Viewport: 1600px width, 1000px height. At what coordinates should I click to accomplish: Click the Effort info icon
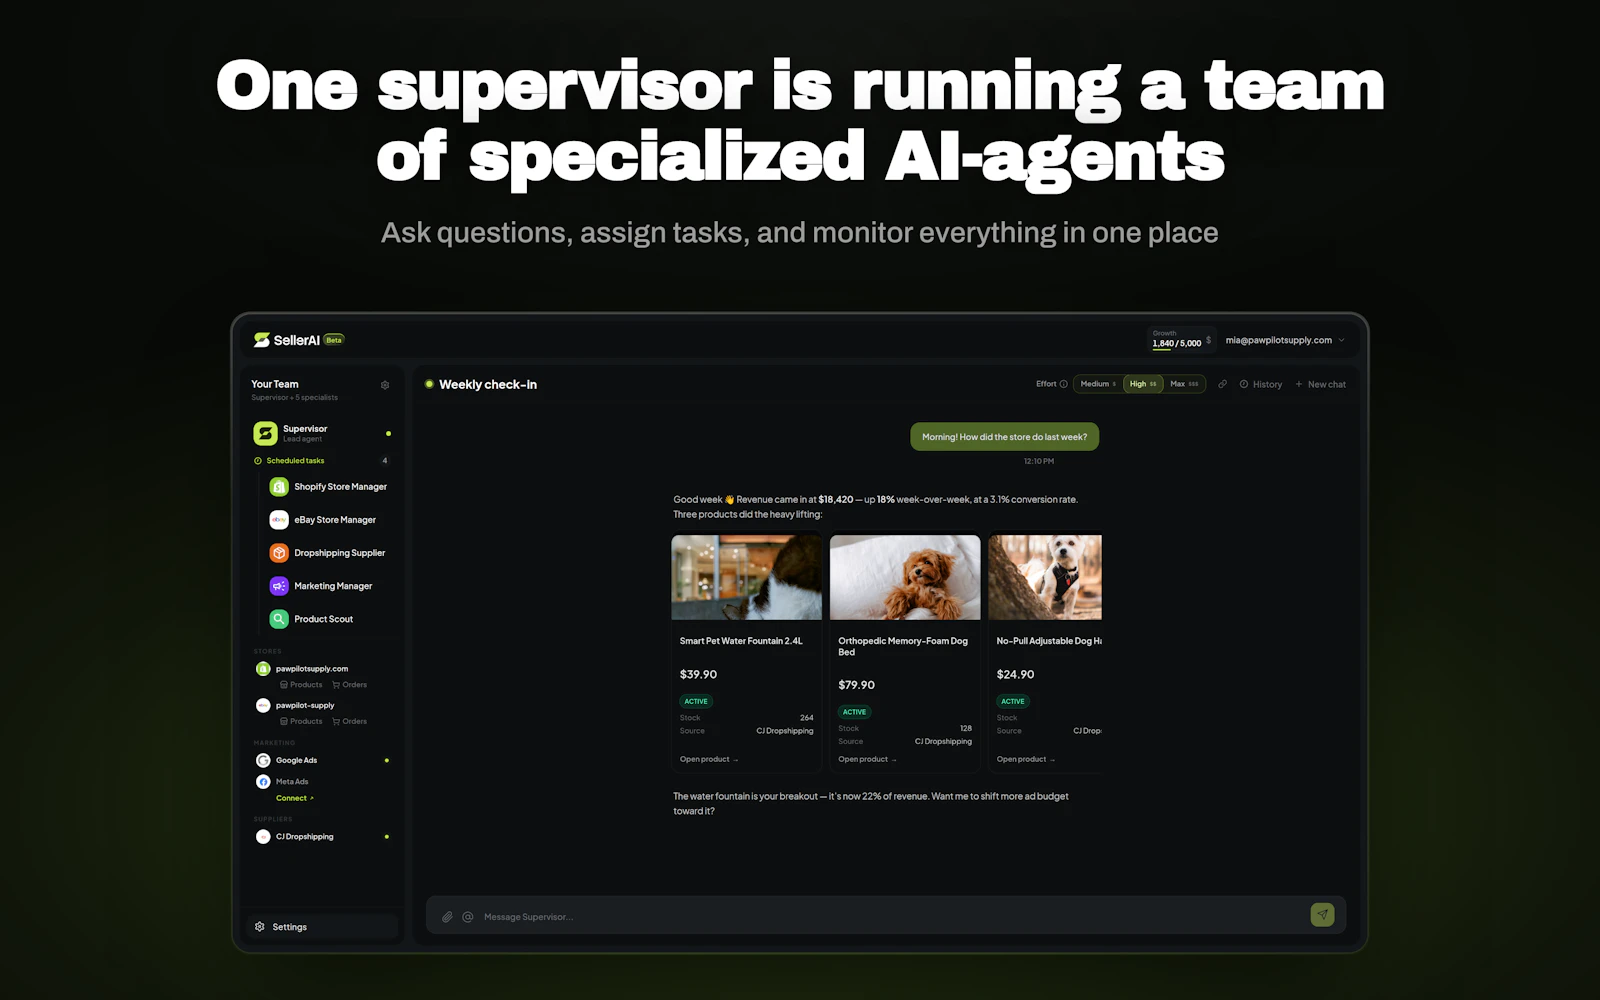1063,384
